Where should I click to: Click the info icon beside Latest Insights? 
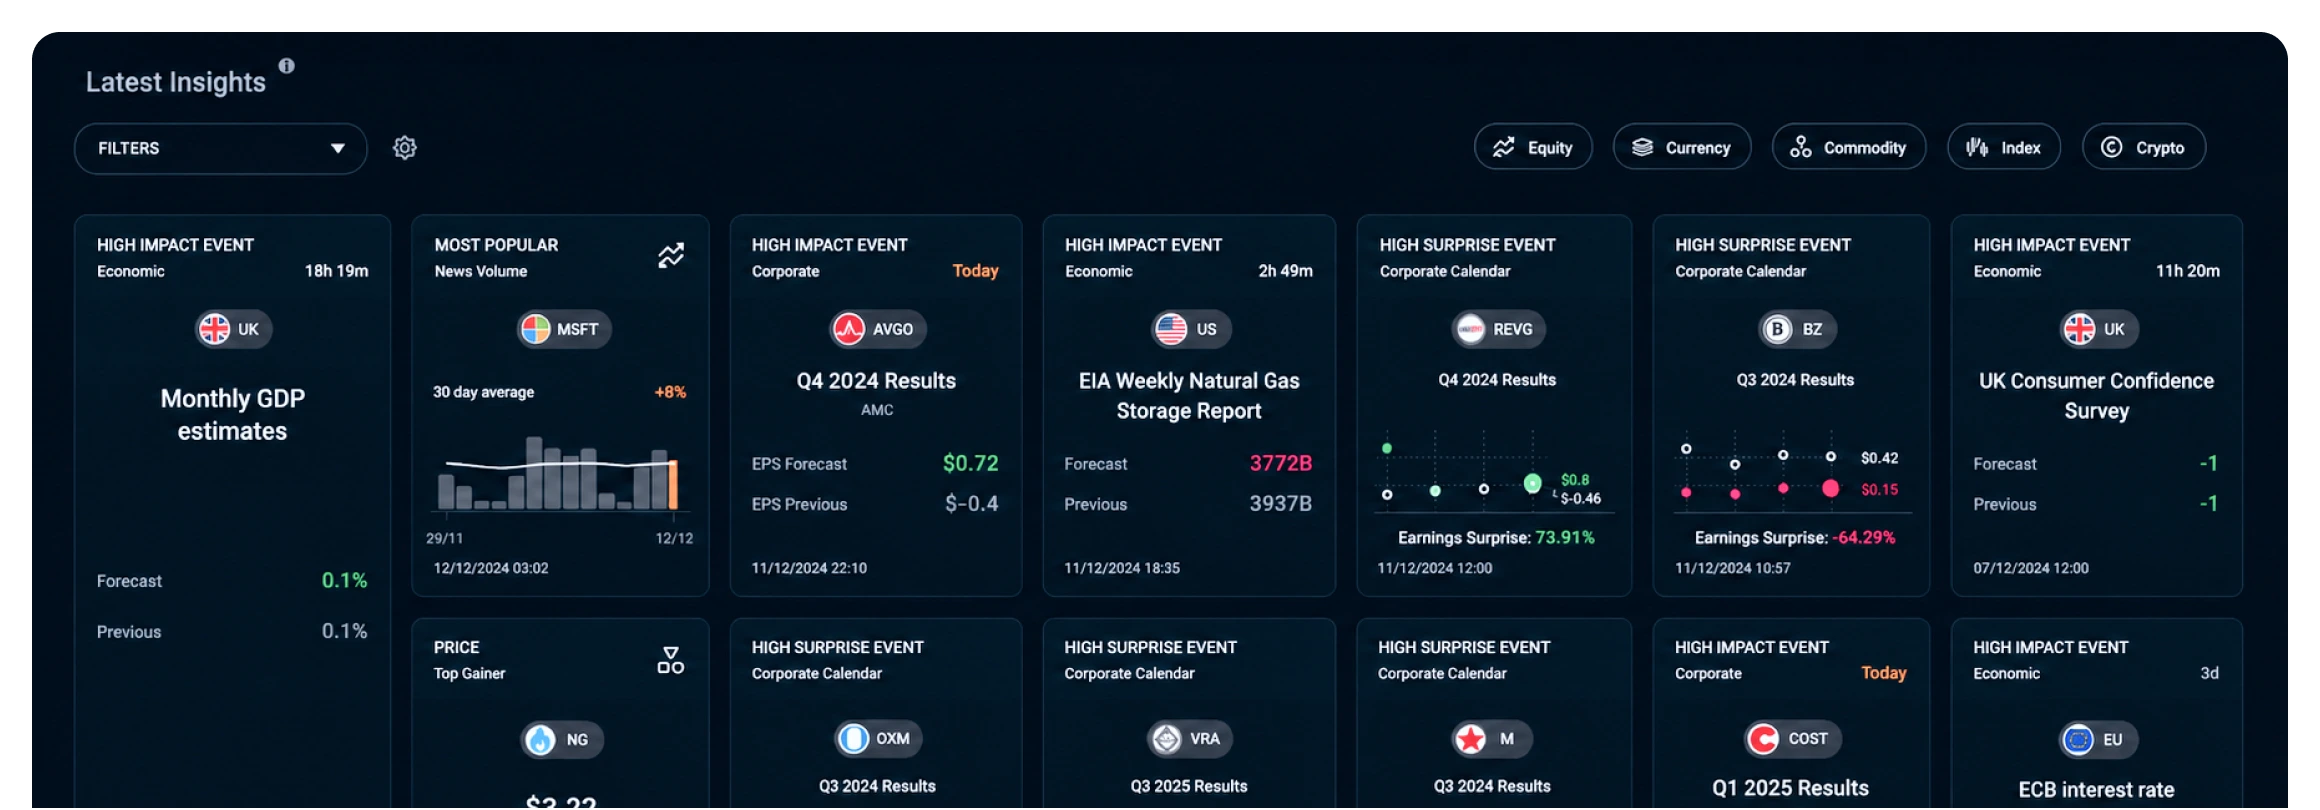286,66
